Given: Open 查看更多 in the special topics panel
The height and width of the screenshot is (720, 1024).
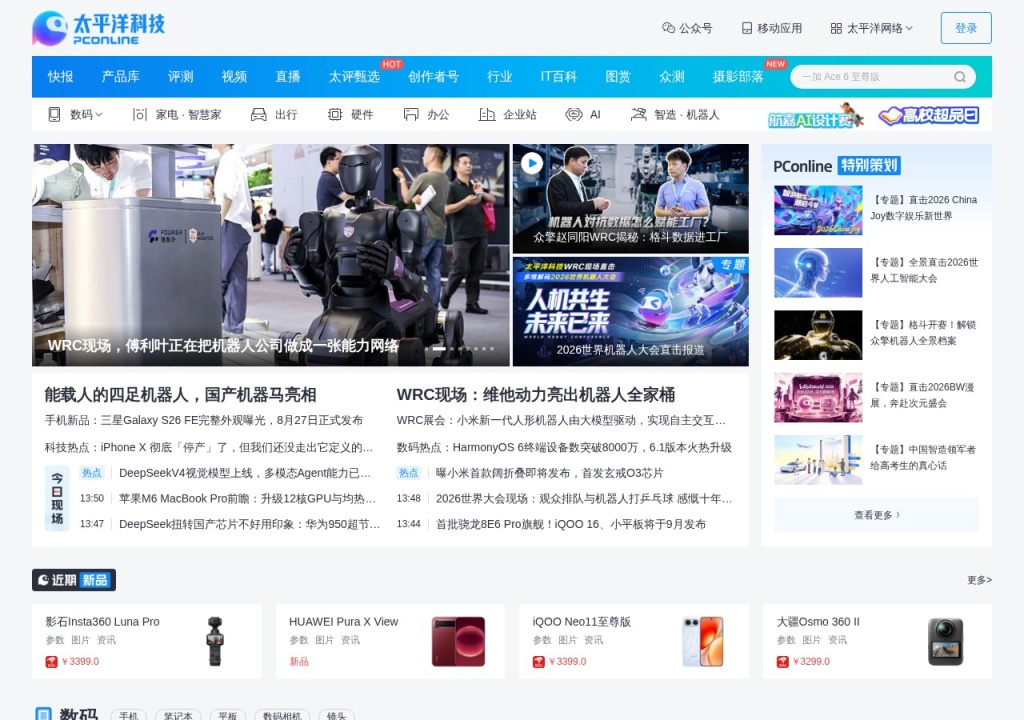Looking at the screenshot, I should pyautogui.click(x=876, y=515).
